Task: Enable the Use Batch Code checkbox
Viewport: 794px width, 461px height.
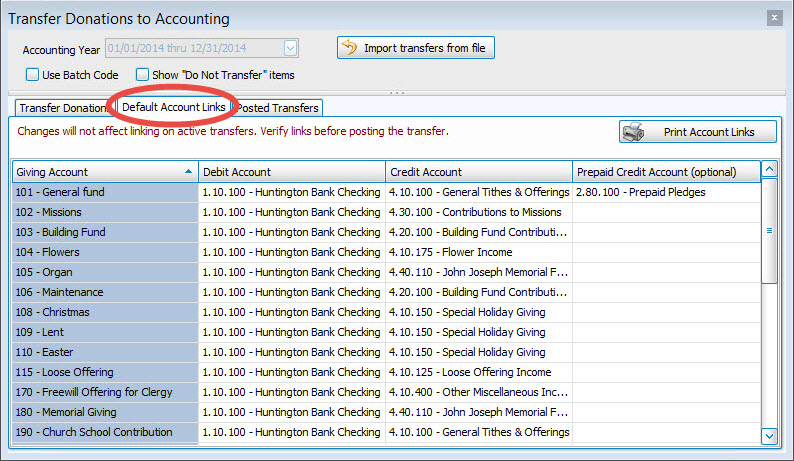Action: pos(32,74)
